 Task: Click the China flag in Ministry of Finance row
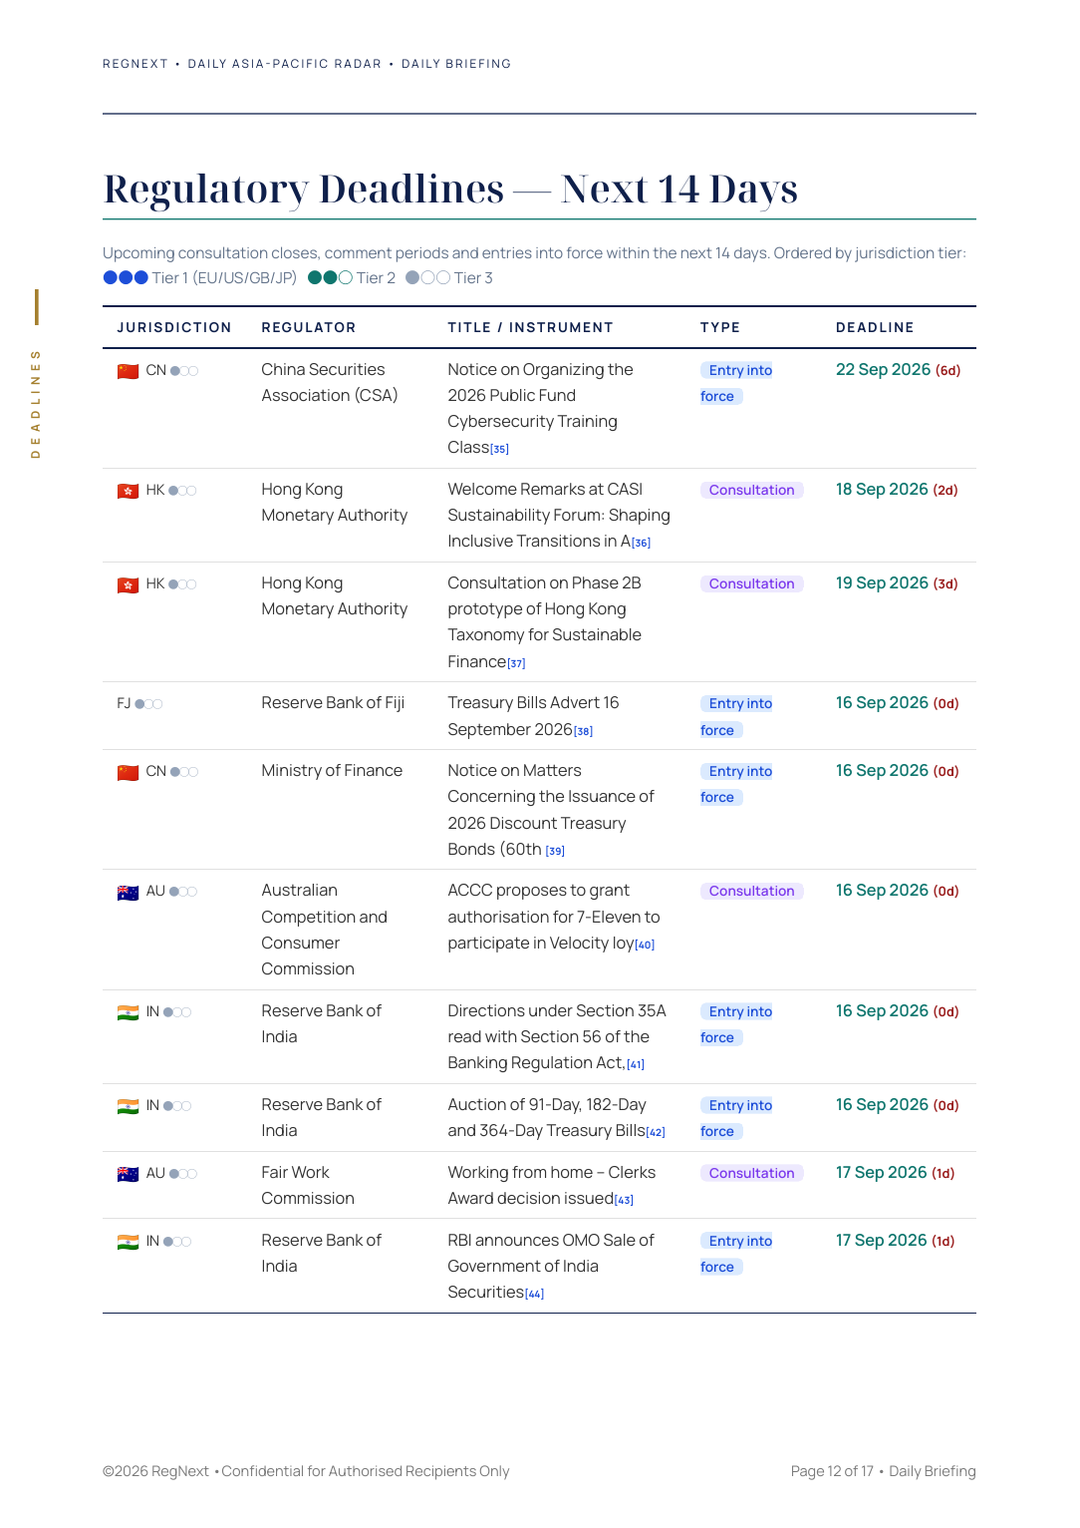pos(128,772)
